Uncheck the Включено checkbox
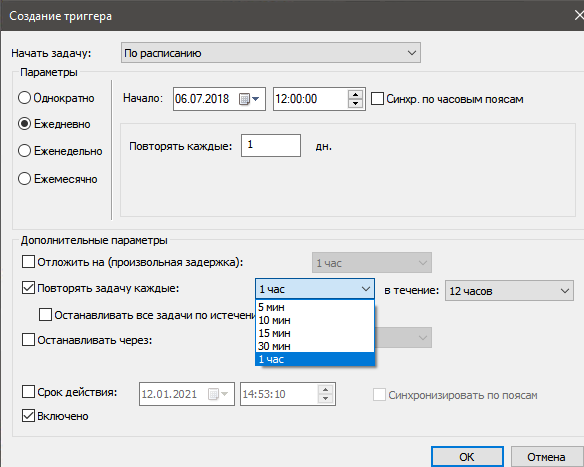584x467 pixels. (28, 416)
